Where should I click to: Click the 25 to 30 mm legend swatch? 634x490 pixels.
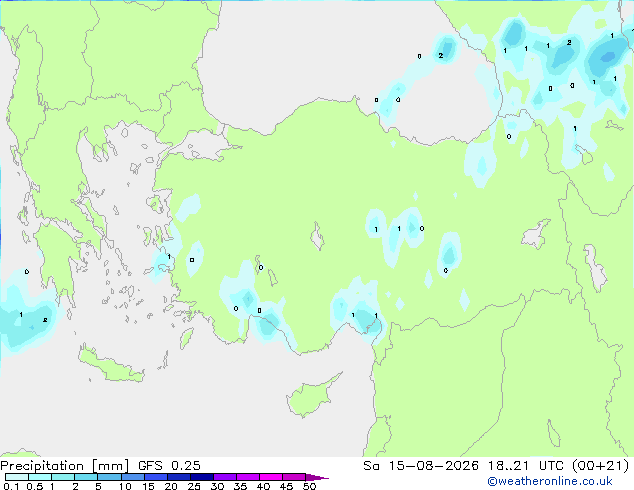click(201, 477)
